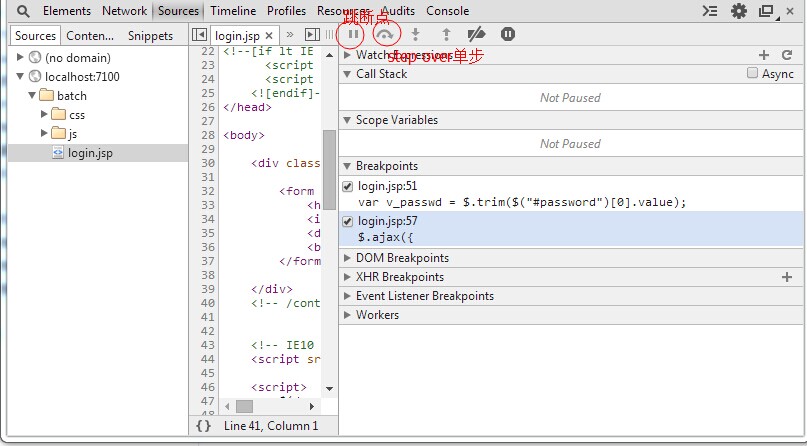Image resolution: width=807 pixels, height=446 pixels.
Task: Switch to the Elements tab
Action: (67, 11)
